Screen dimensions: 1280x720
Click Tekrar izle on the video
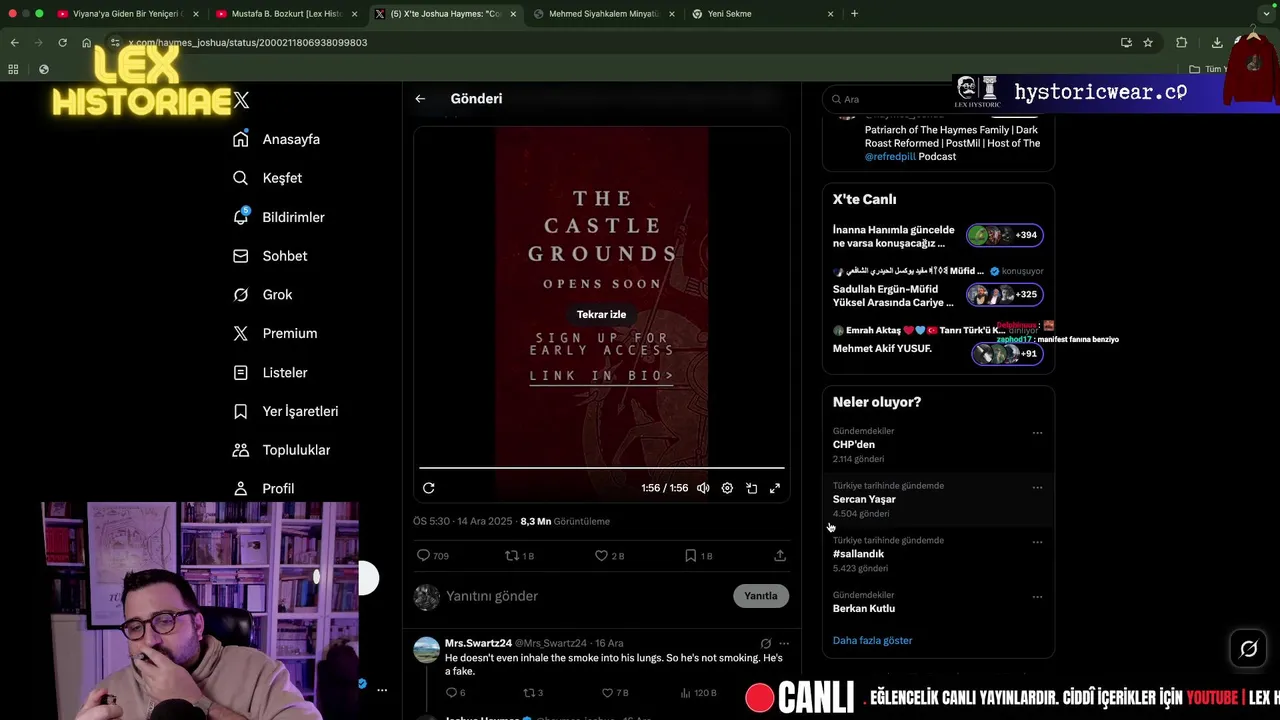[601, 314]
